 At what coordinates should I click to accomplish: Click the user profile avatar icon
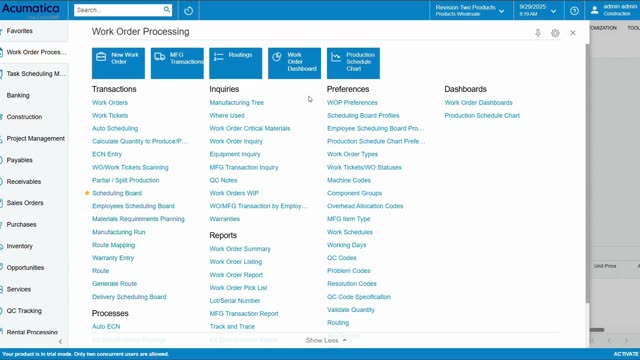tap(595, 10)
